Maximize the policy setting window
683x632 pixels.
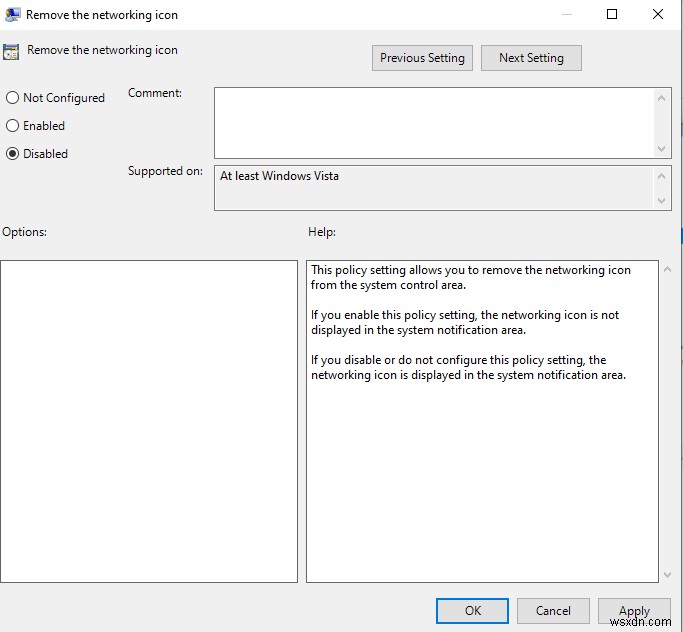[x=612, y=14]
